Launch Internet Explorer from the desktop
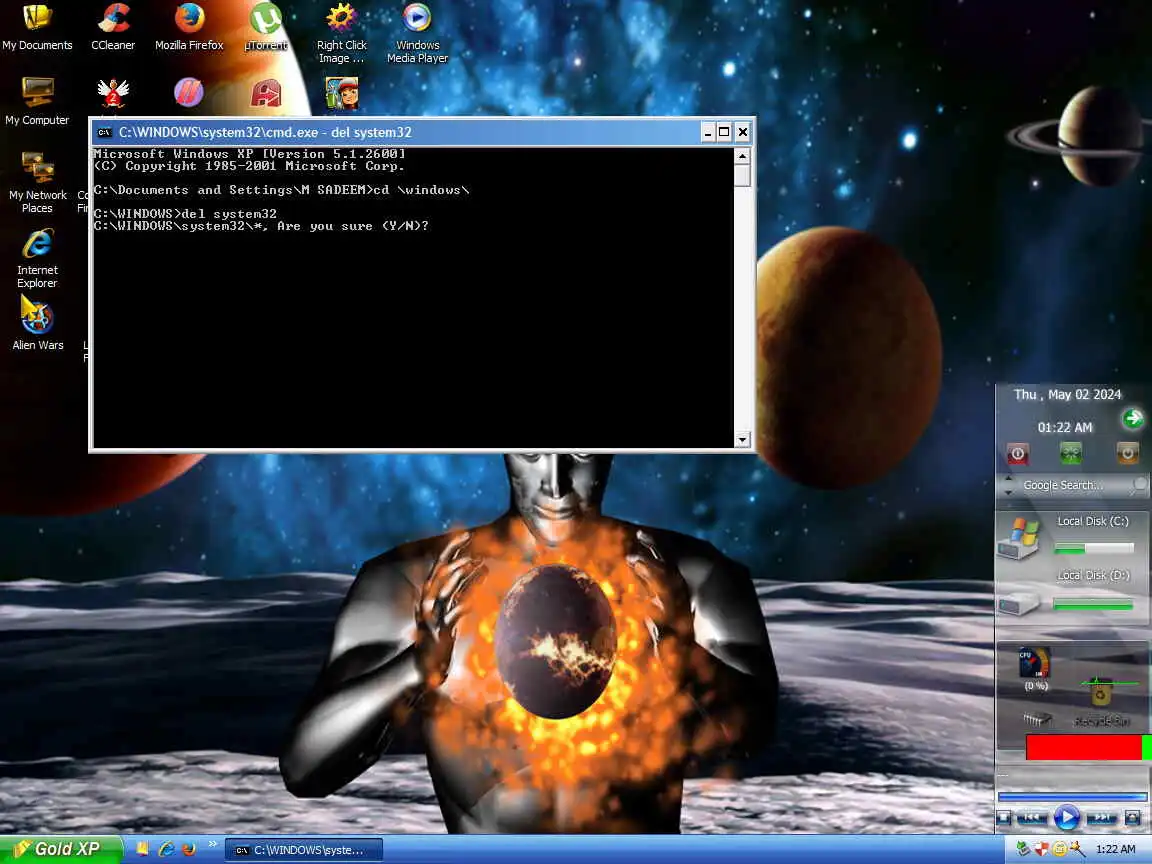The width and height of the screenshot is (1152, 864). [x=37, y=258]
